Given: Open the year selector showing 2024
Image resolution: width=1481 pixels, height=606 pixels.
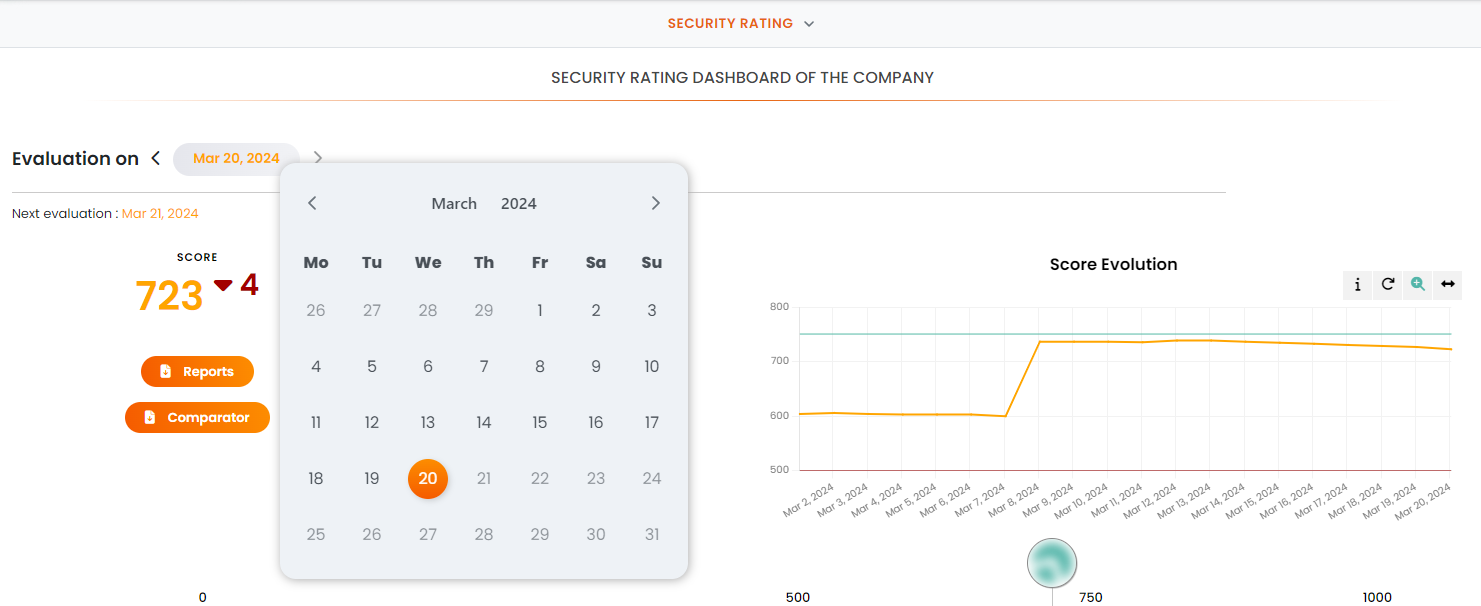Looking at the screenshot, I should (x=519, y=204).
